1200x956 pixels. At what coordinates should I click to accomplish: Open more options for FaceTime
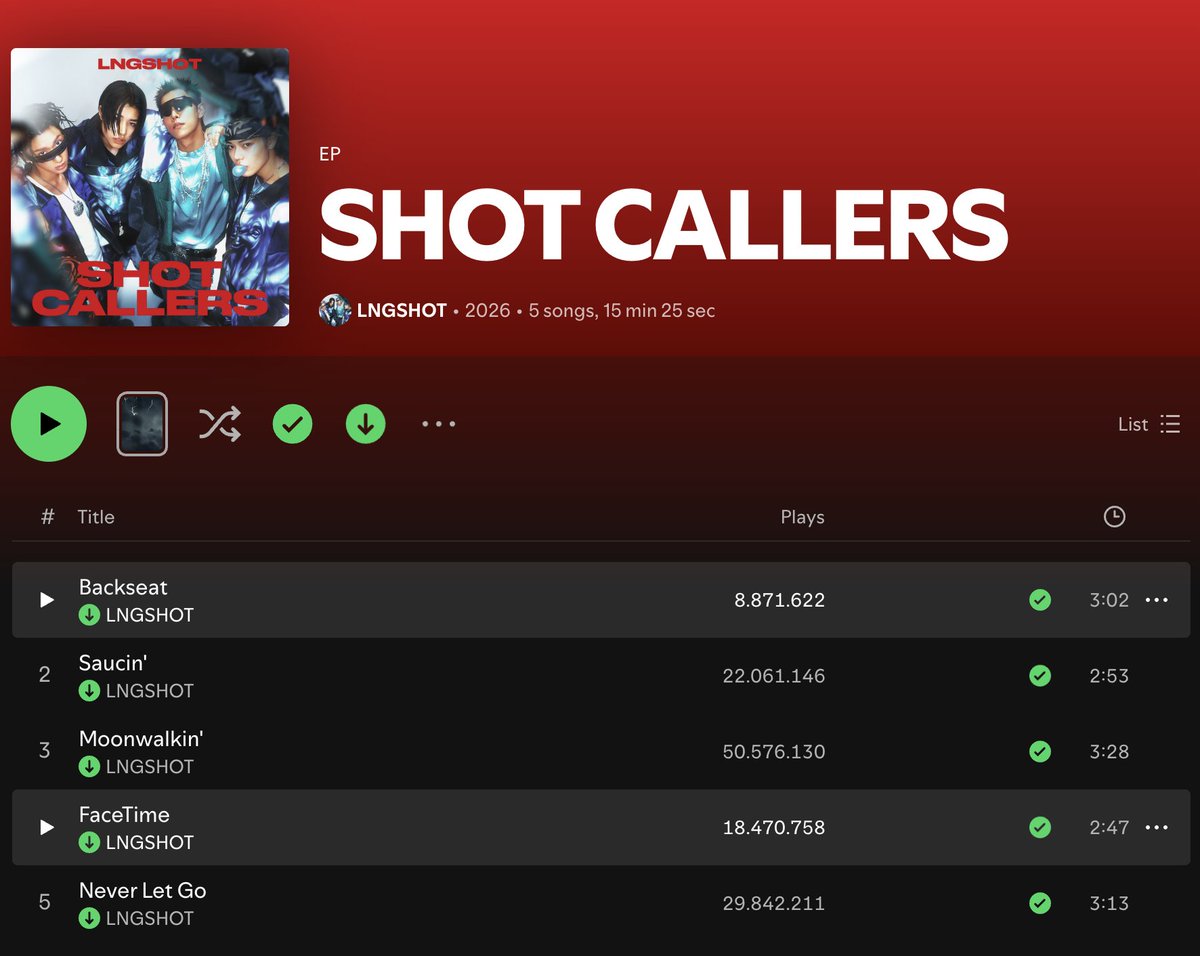tap(1156, 828)
